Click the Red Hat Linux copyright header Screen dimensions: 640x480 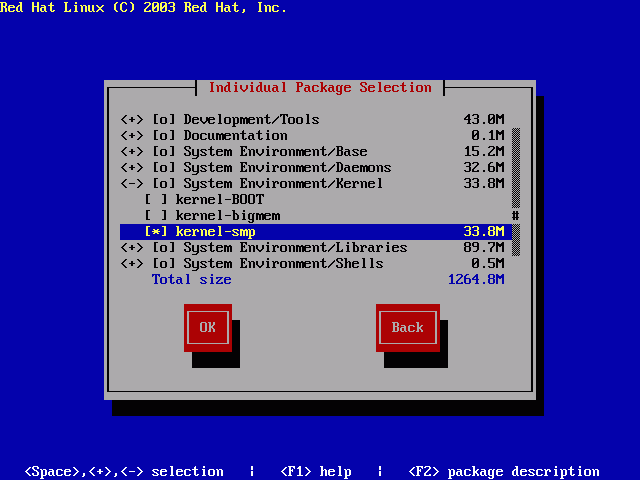pos(143,7)
